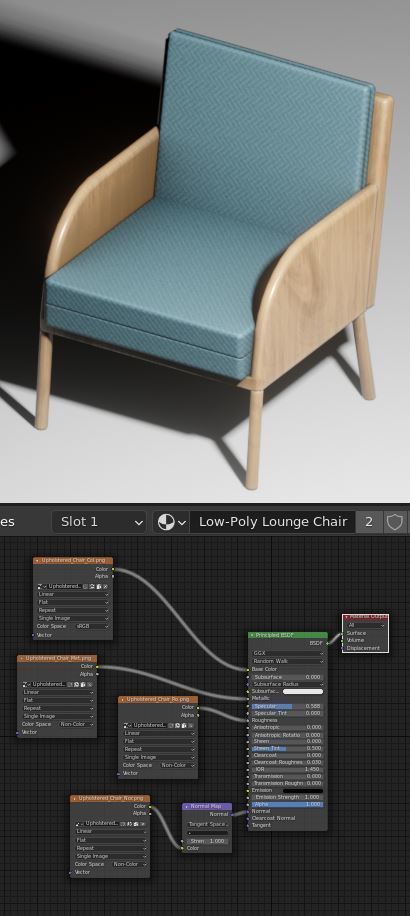Collapse the Upholstered_Chair_Nor.png node

[x=75, y=798]
